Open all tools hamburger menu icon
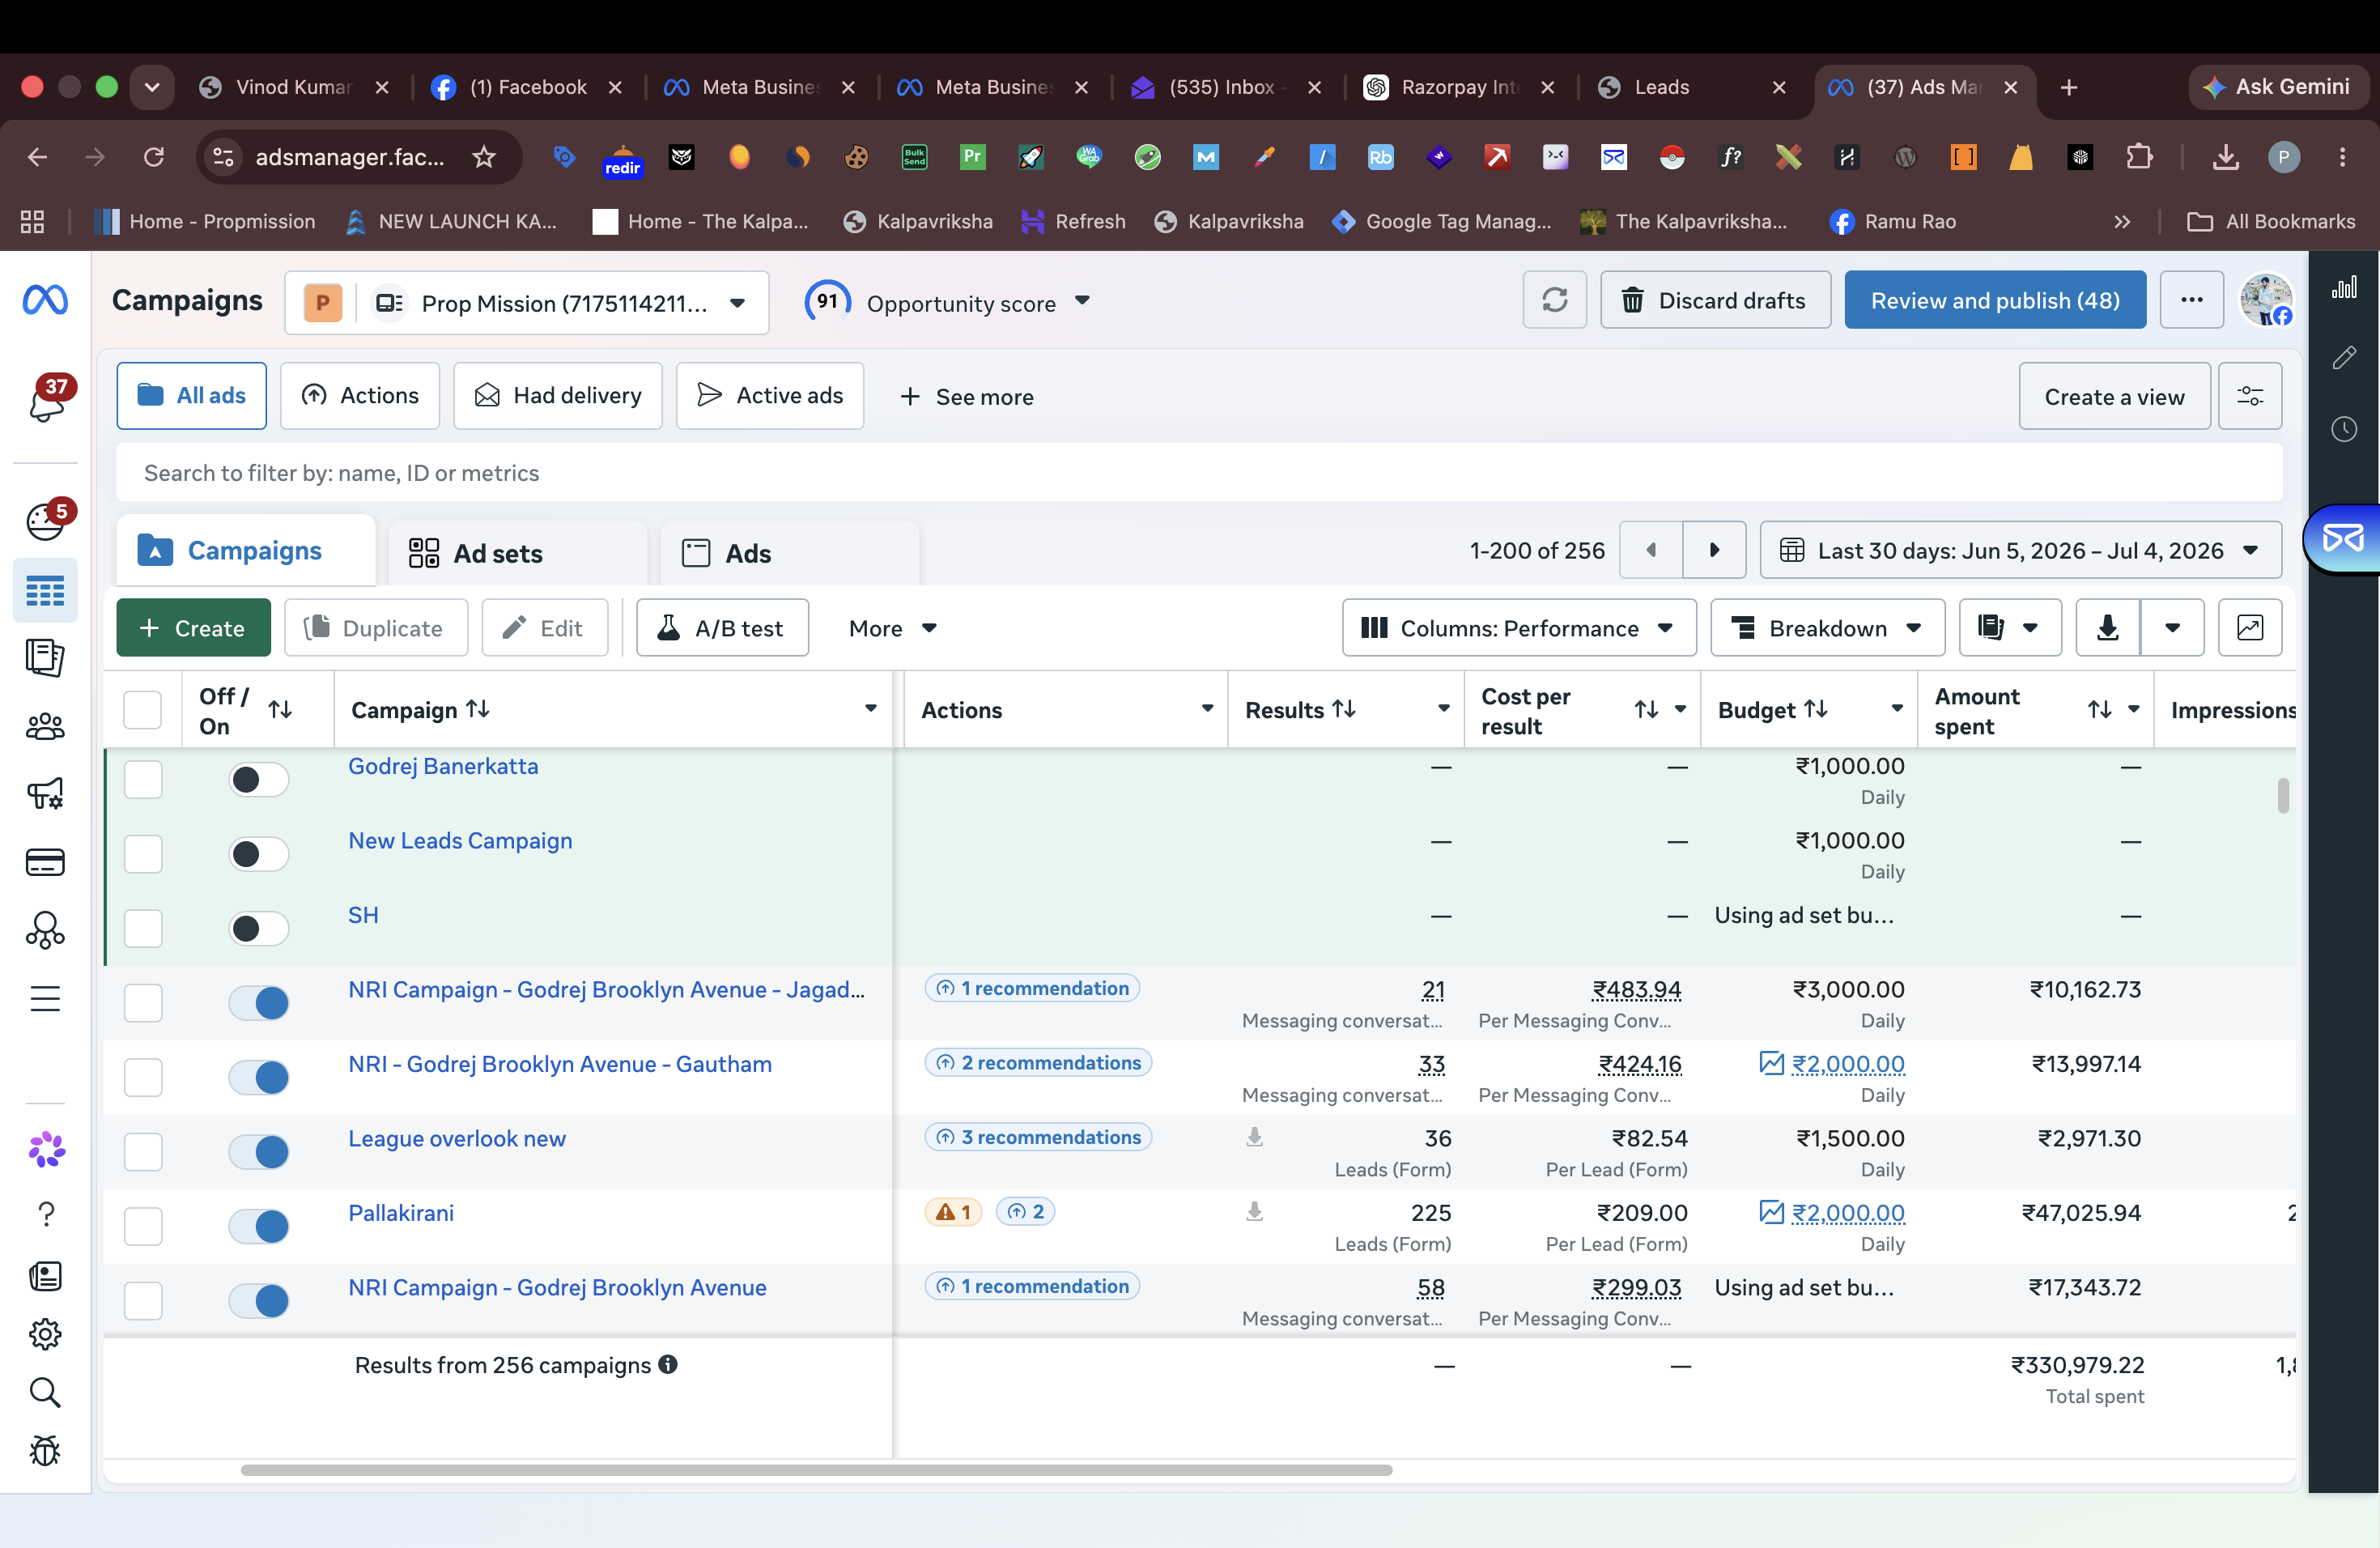Image resolution: width=2380 pixels, height=1548 pixels. [45, 998]
